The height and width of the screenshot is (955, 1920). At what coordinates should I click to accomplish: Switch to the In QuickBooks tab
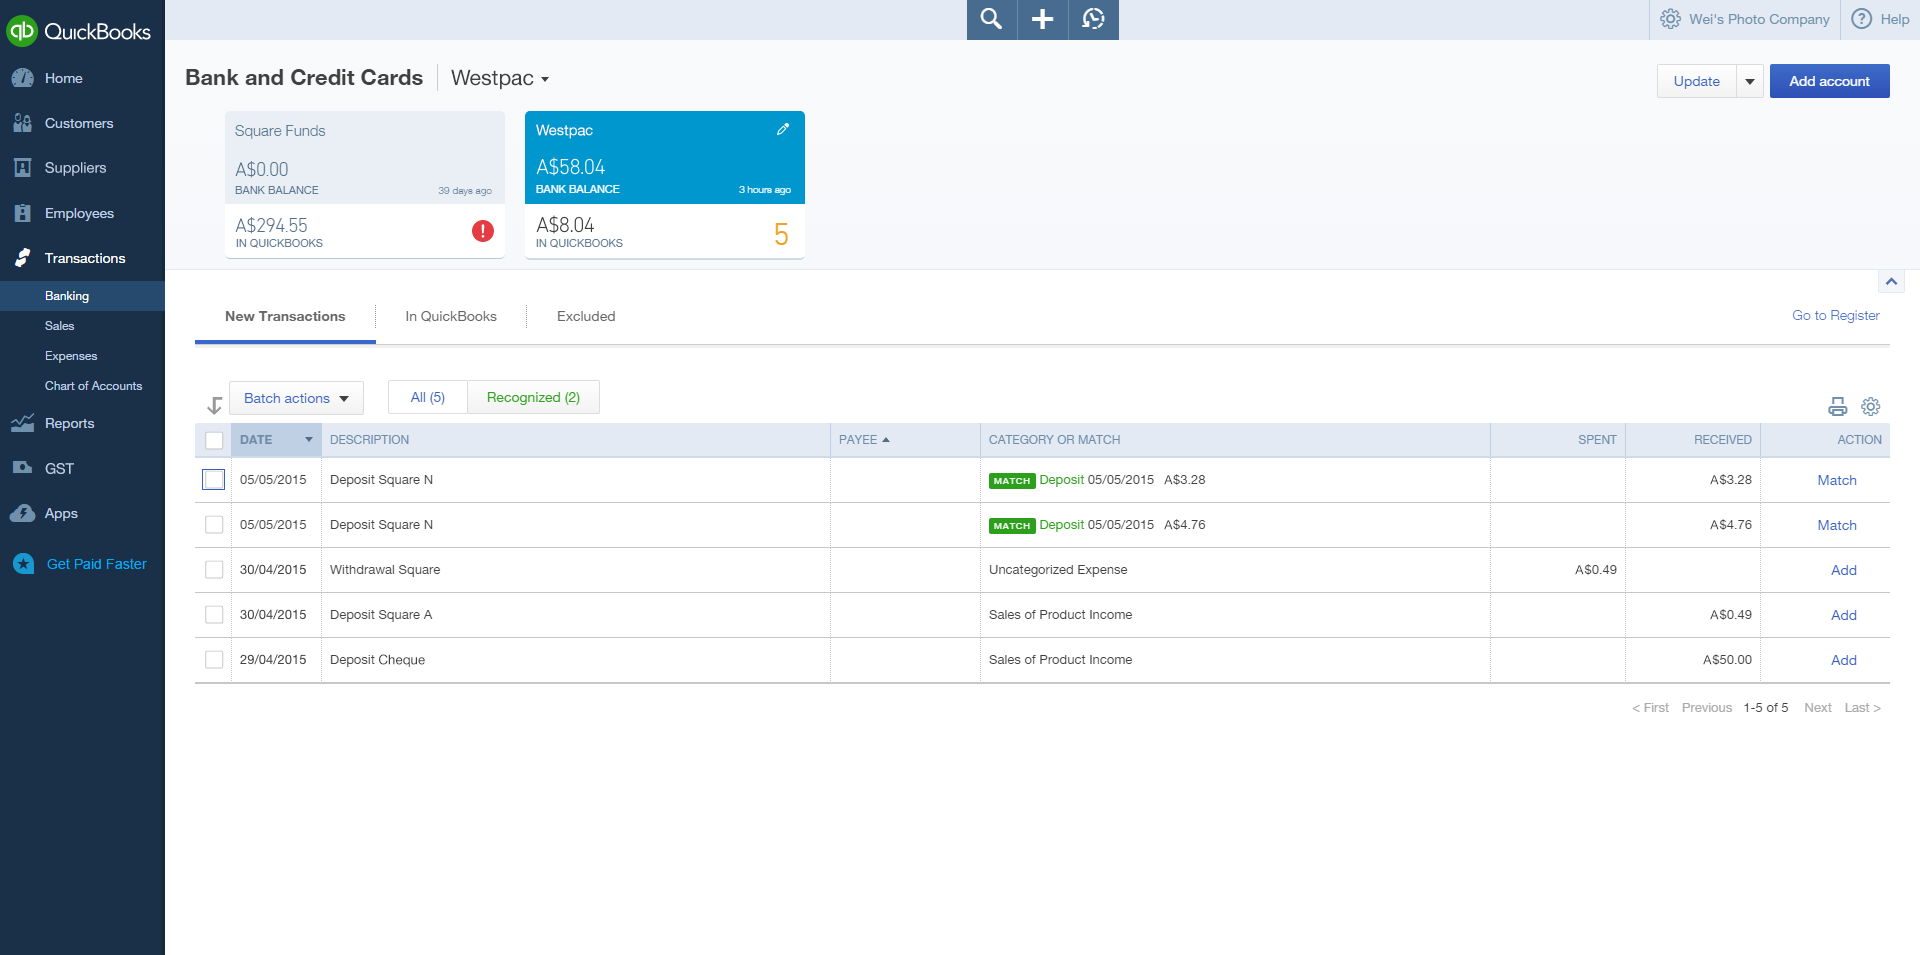click(451, 316)
